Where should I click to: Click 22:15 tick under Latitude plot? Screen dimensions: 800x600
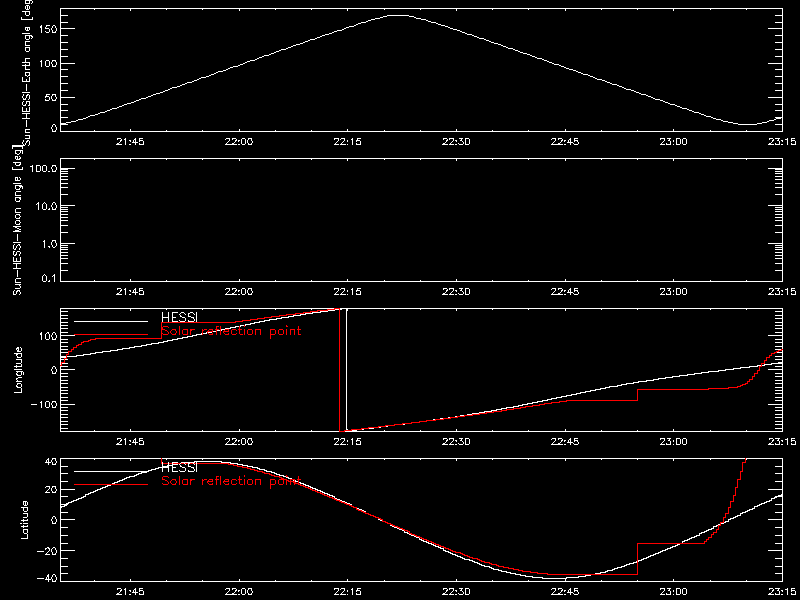click(x=347, y=592)
